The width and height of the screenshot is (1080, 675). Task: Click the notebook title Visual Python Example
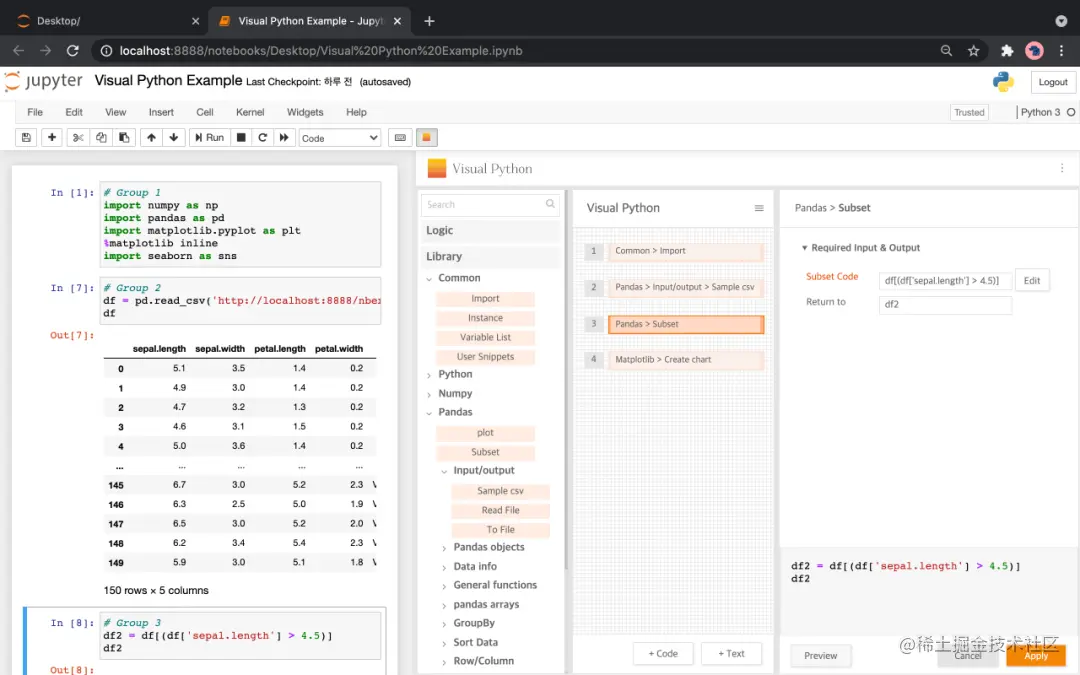tap(168, 81)
